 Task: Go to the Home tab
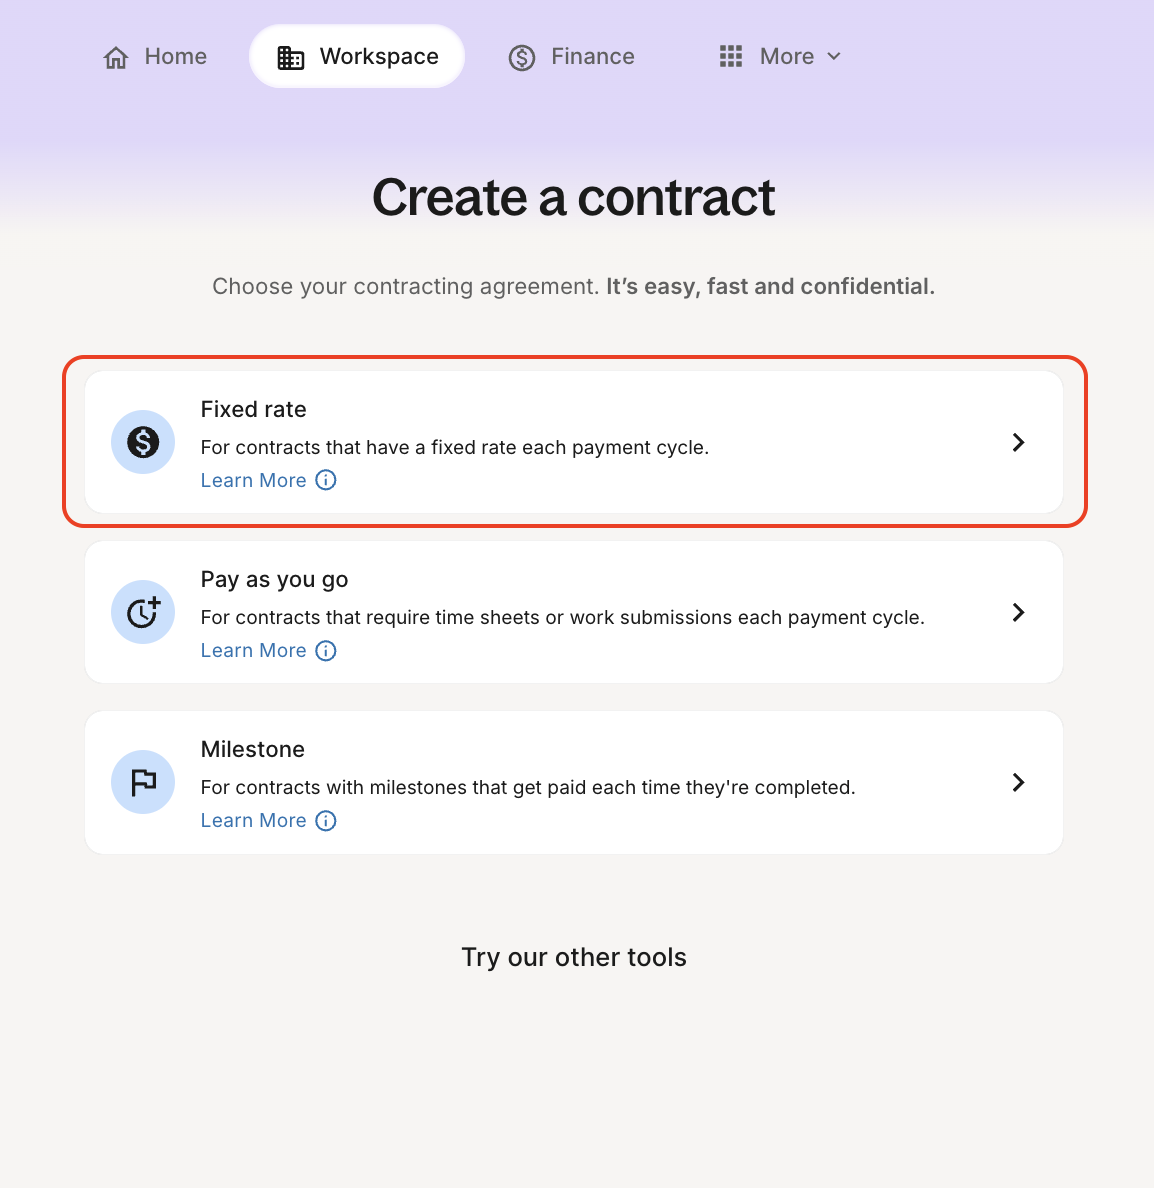[x=175, y=57]
